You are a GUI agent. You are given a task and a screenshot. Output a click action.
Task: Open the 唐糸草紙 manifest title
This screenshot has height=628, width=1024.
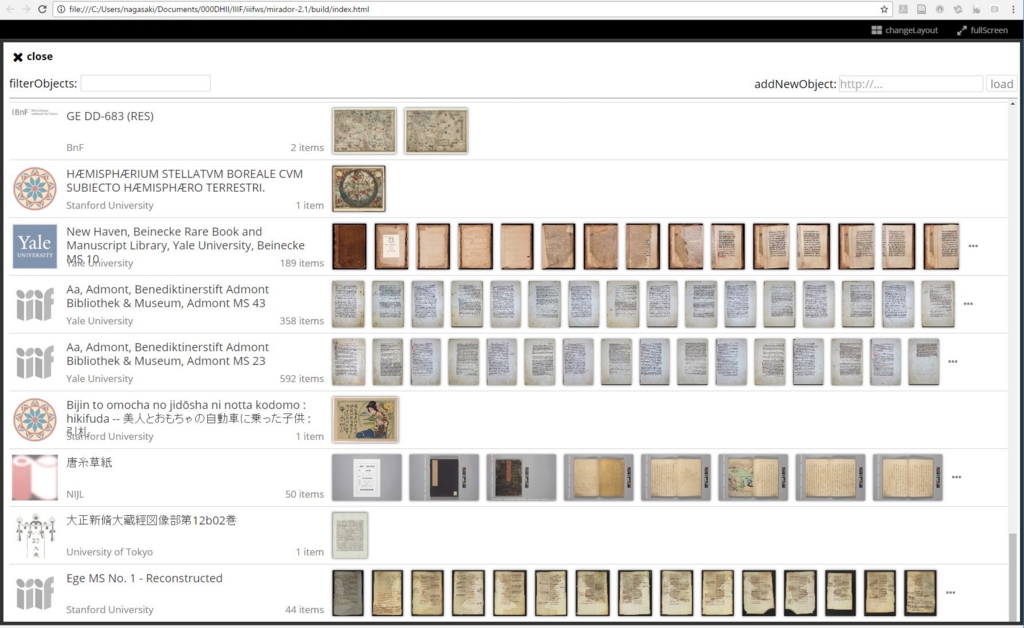tap(89, 462)
